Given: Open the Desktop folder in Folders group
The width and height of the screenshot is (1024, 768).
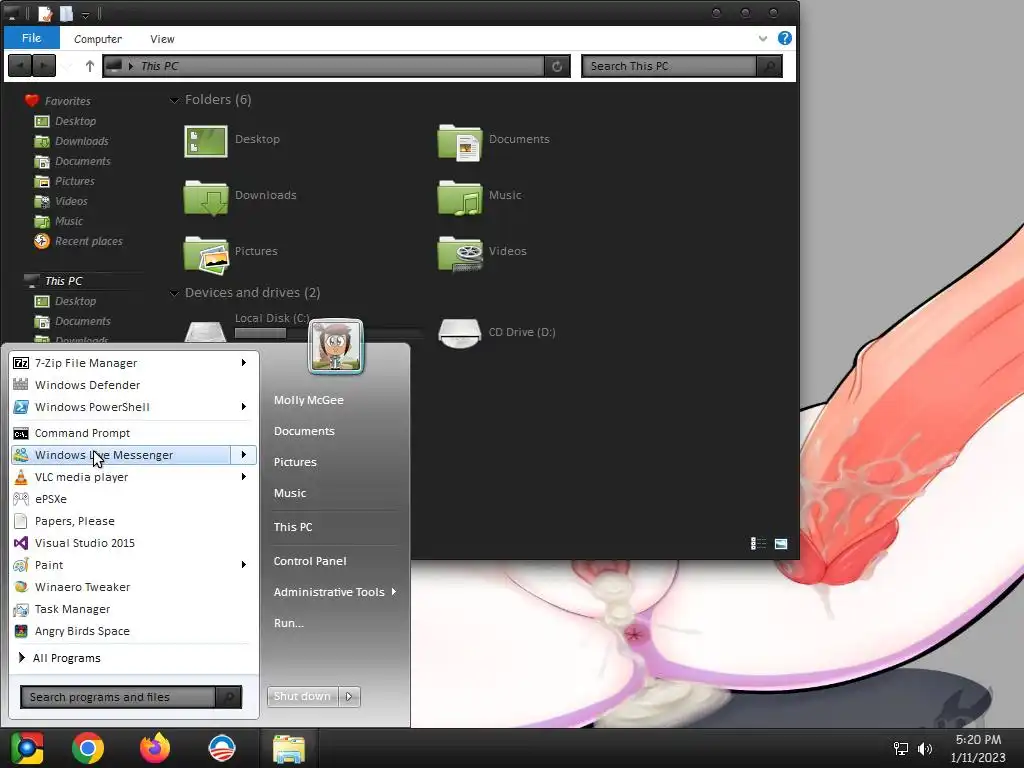Looking at the screenshot, I should pyautogui.click(x=232, y=141).
